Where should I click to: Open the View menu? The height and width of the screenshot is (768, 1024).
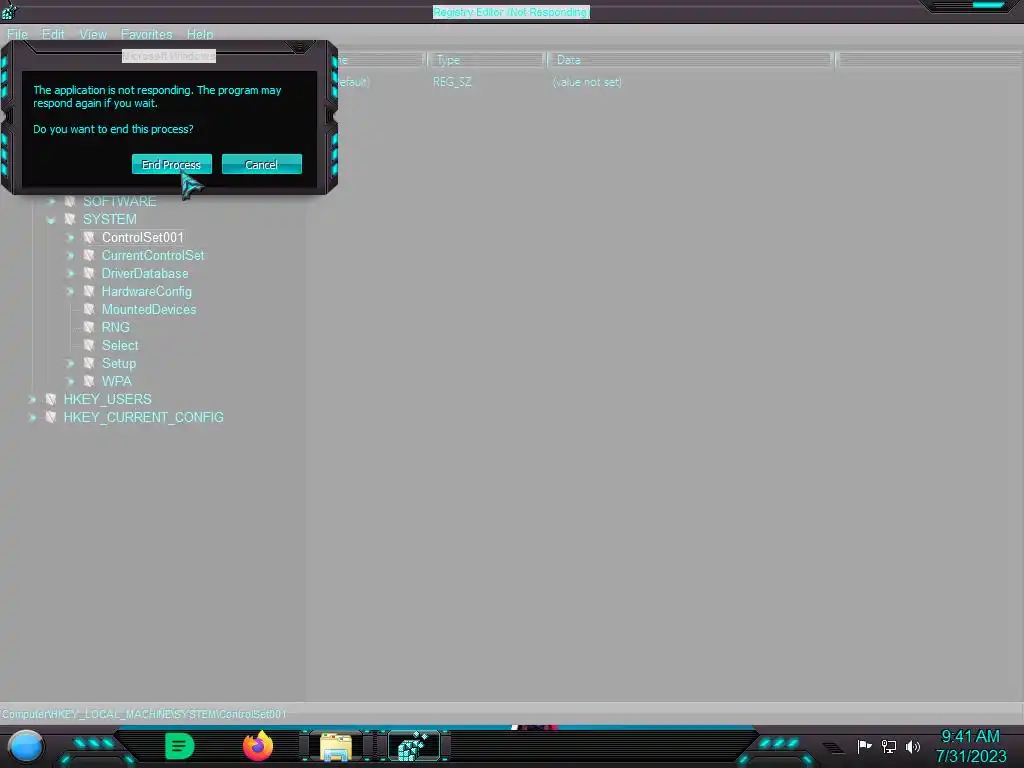(93, 34)
